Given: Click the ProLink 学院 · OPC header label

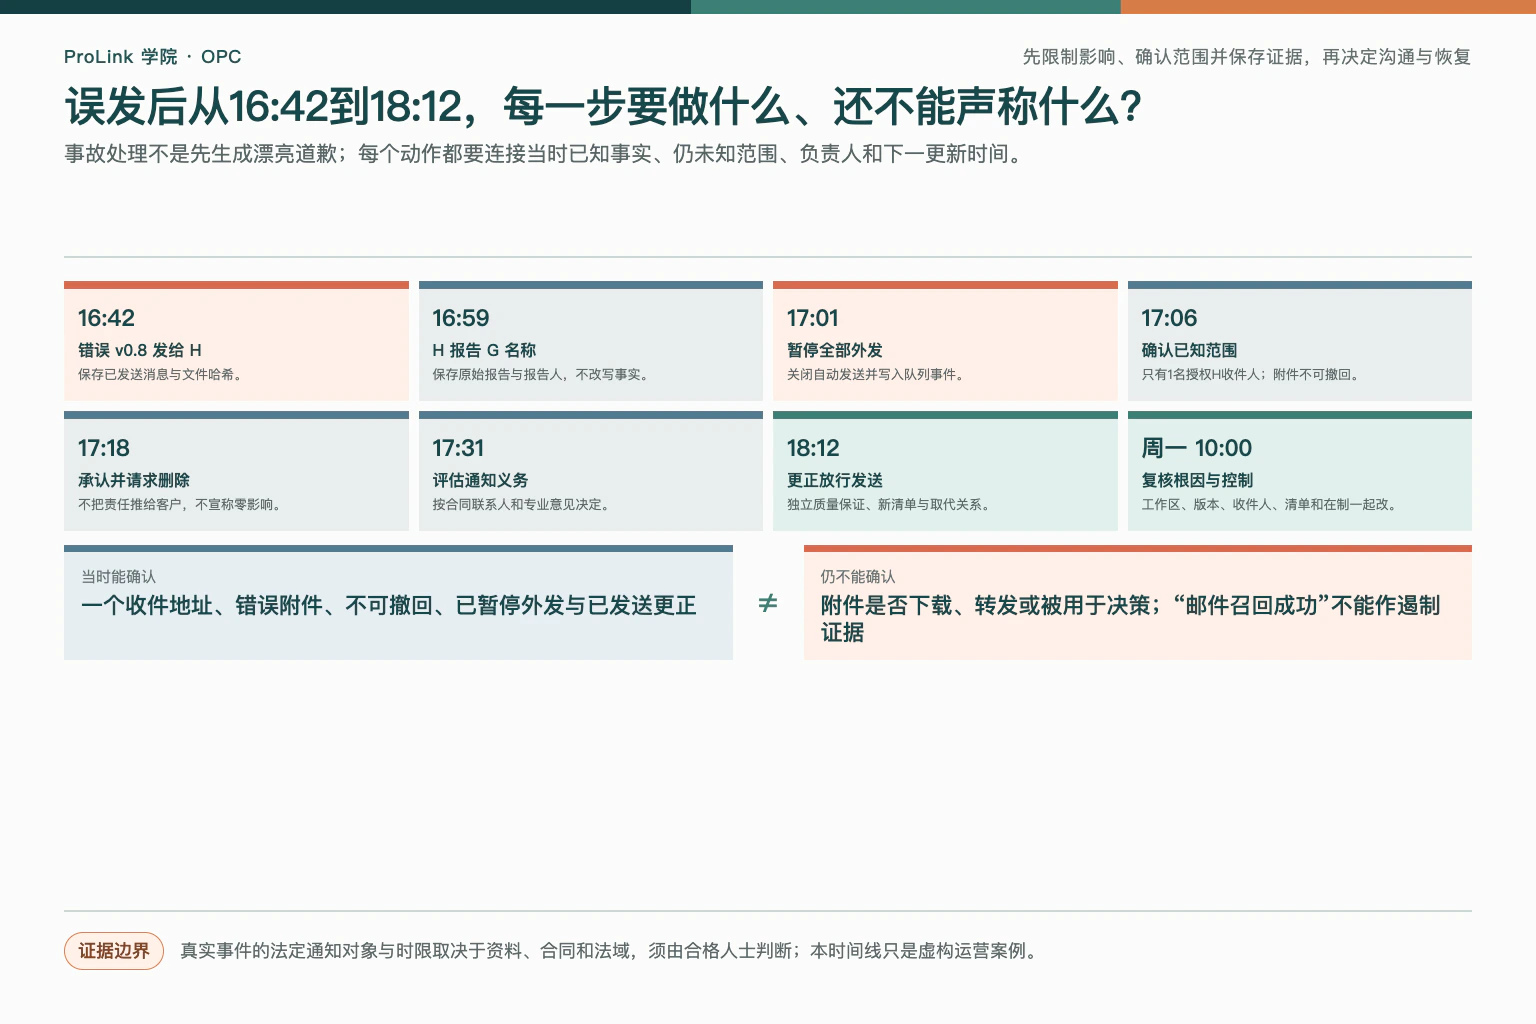Looking at the screenshot, I should (x=152, y=57).
